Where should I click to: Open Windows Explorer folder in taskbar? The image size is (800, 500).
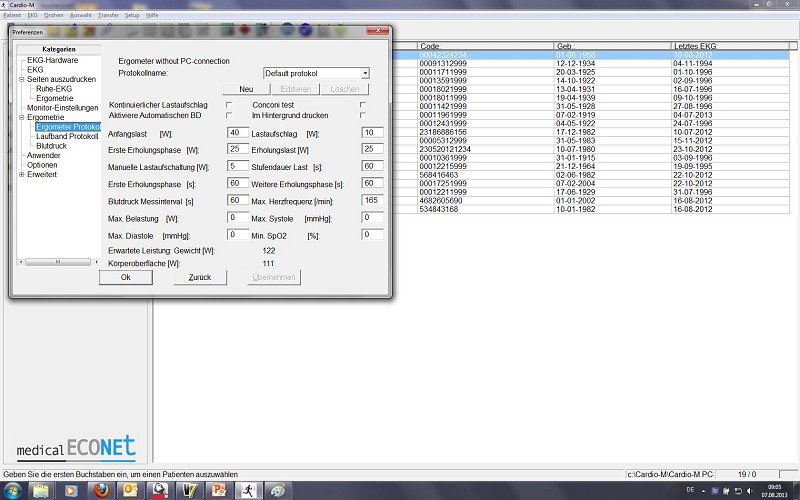42,490
